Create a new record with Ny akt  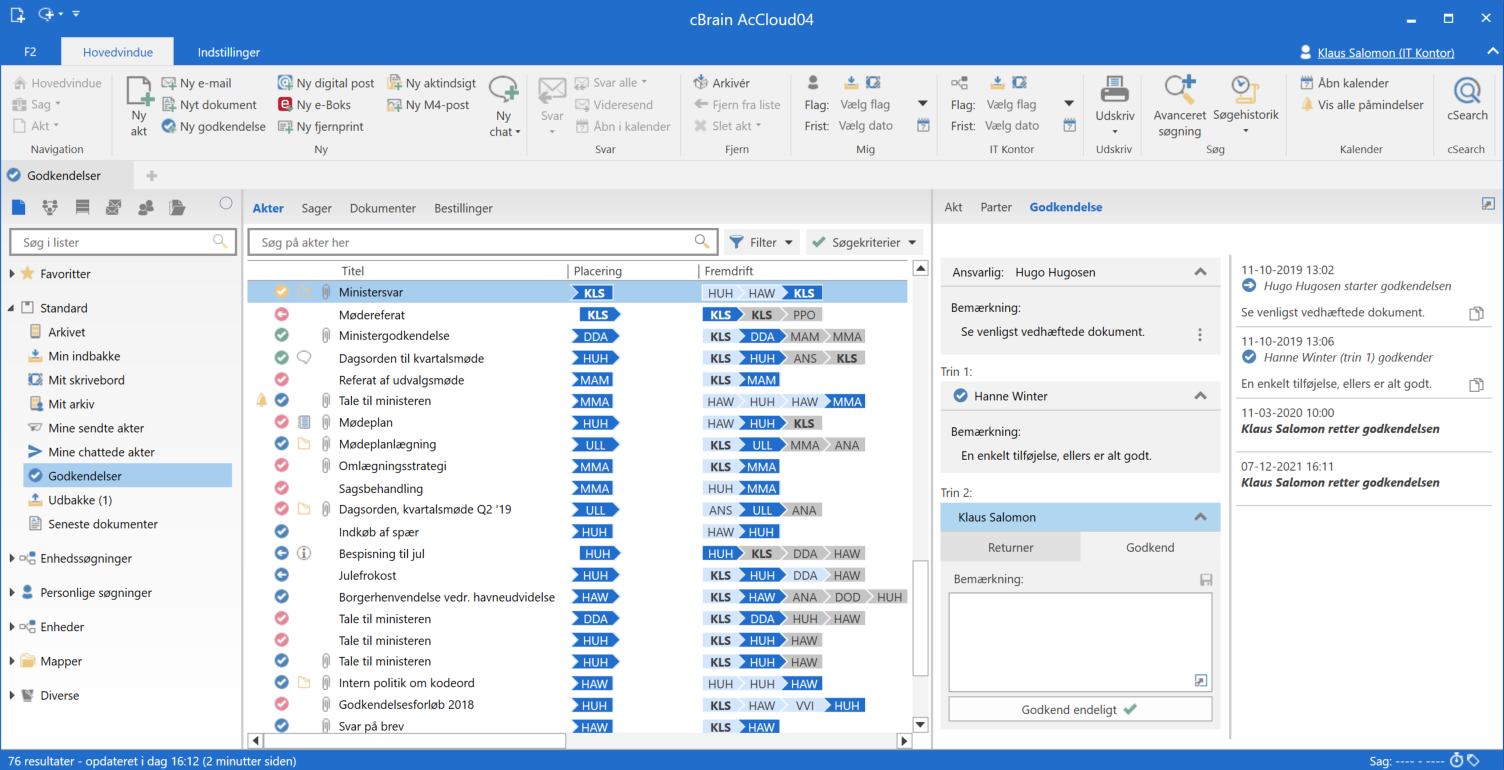click(139, 104)
